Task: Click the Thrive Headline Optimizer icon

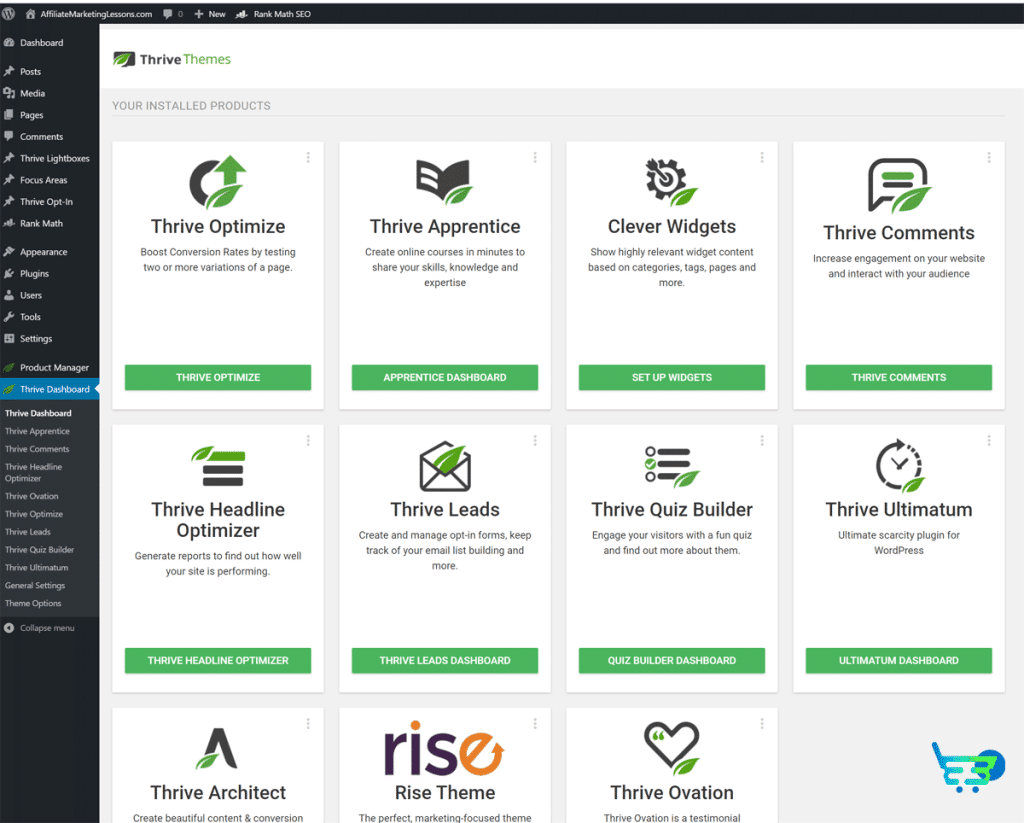Action: (x=218, y=466)
